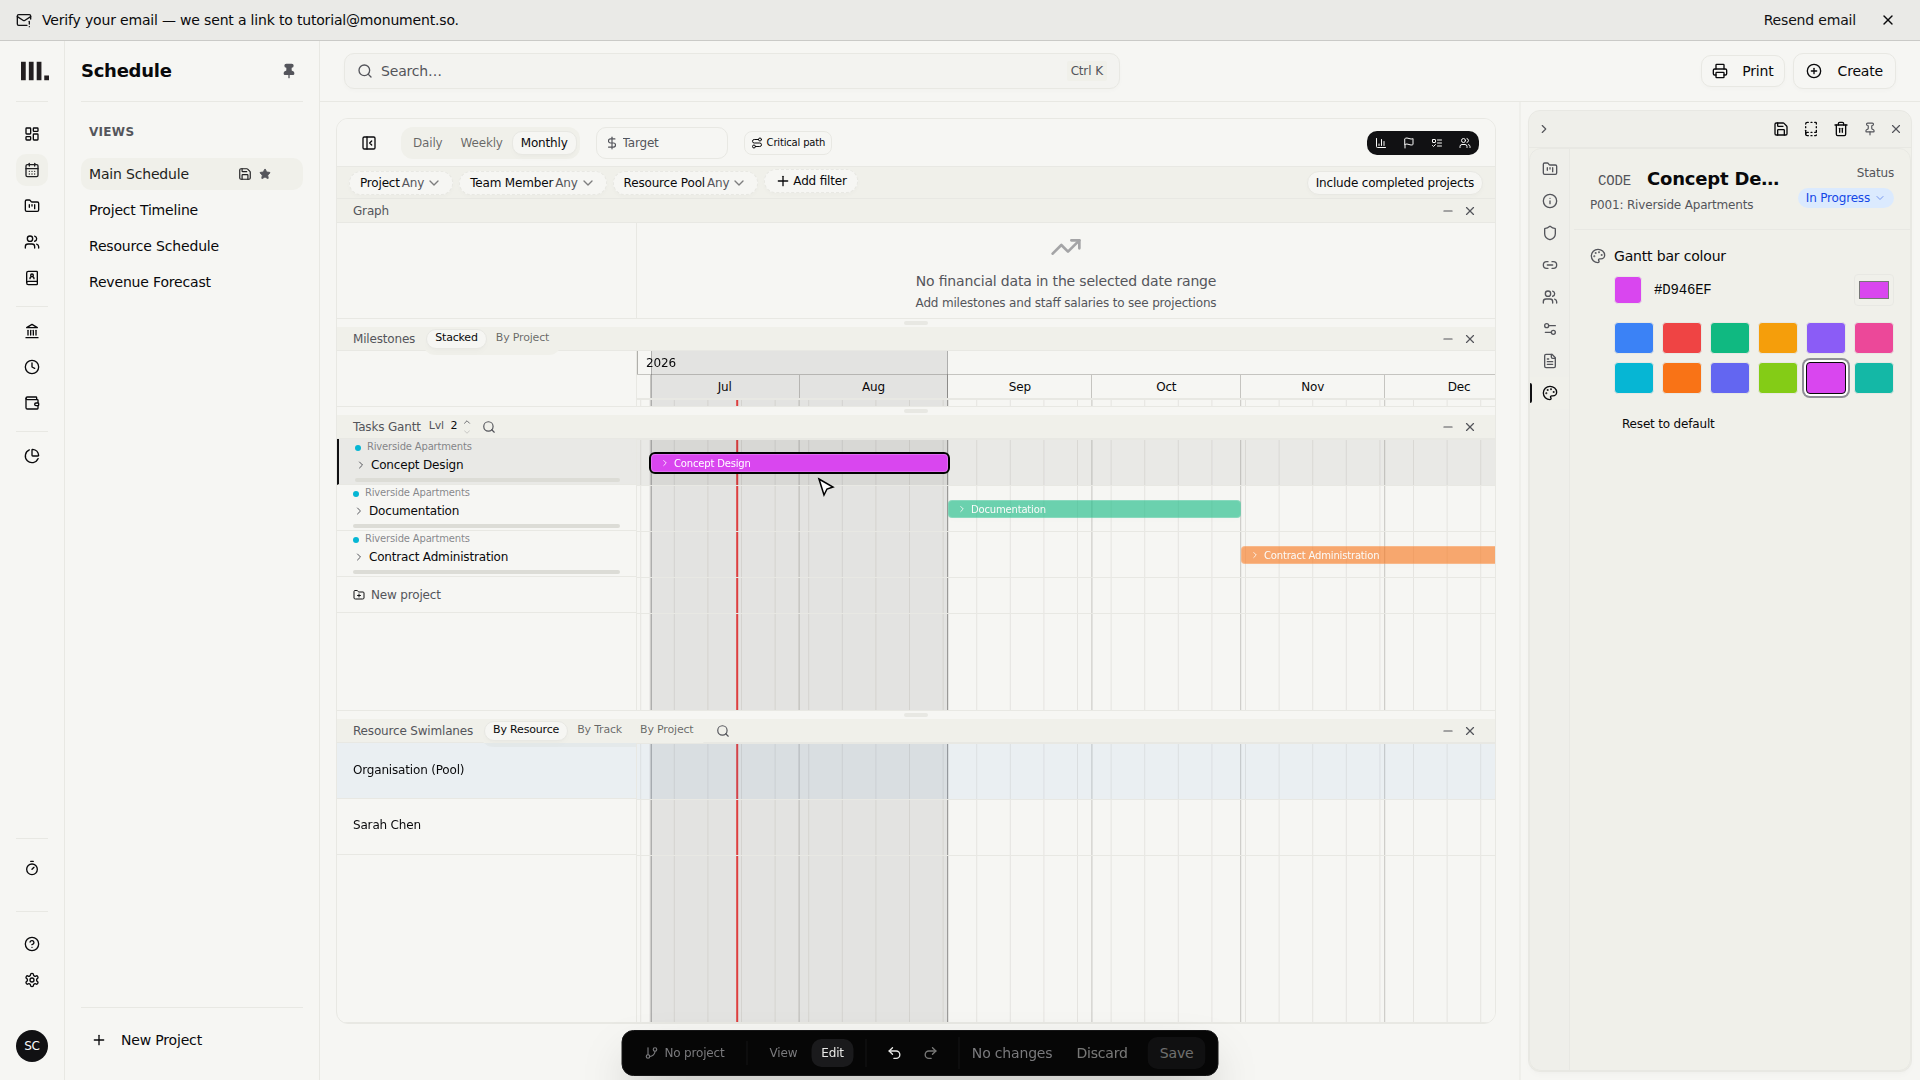
Task: Switch to the Weekly view tab
Action: (481, 143)
